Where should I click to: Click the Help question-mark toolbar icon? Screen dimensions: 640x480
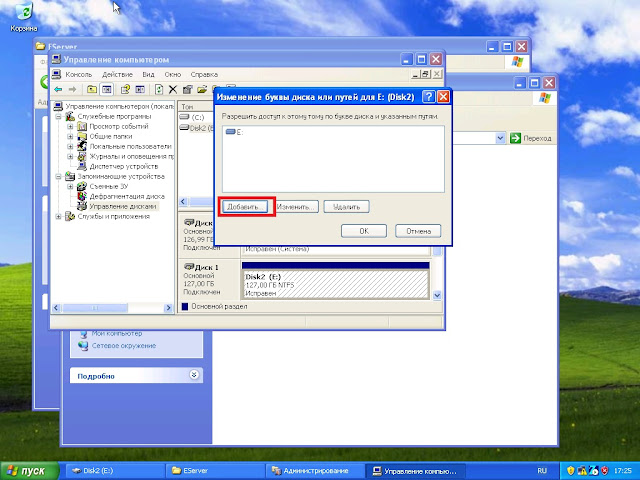click(125, 89)
